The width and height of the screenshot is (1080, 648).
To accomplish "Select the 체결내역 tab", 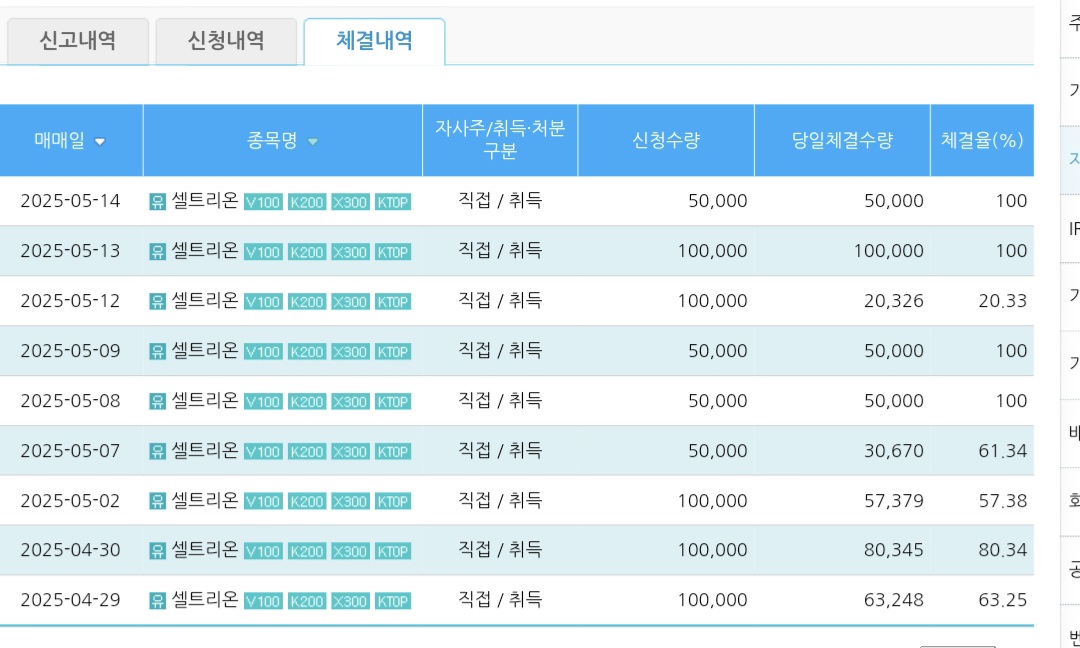I will pos(374,41).
